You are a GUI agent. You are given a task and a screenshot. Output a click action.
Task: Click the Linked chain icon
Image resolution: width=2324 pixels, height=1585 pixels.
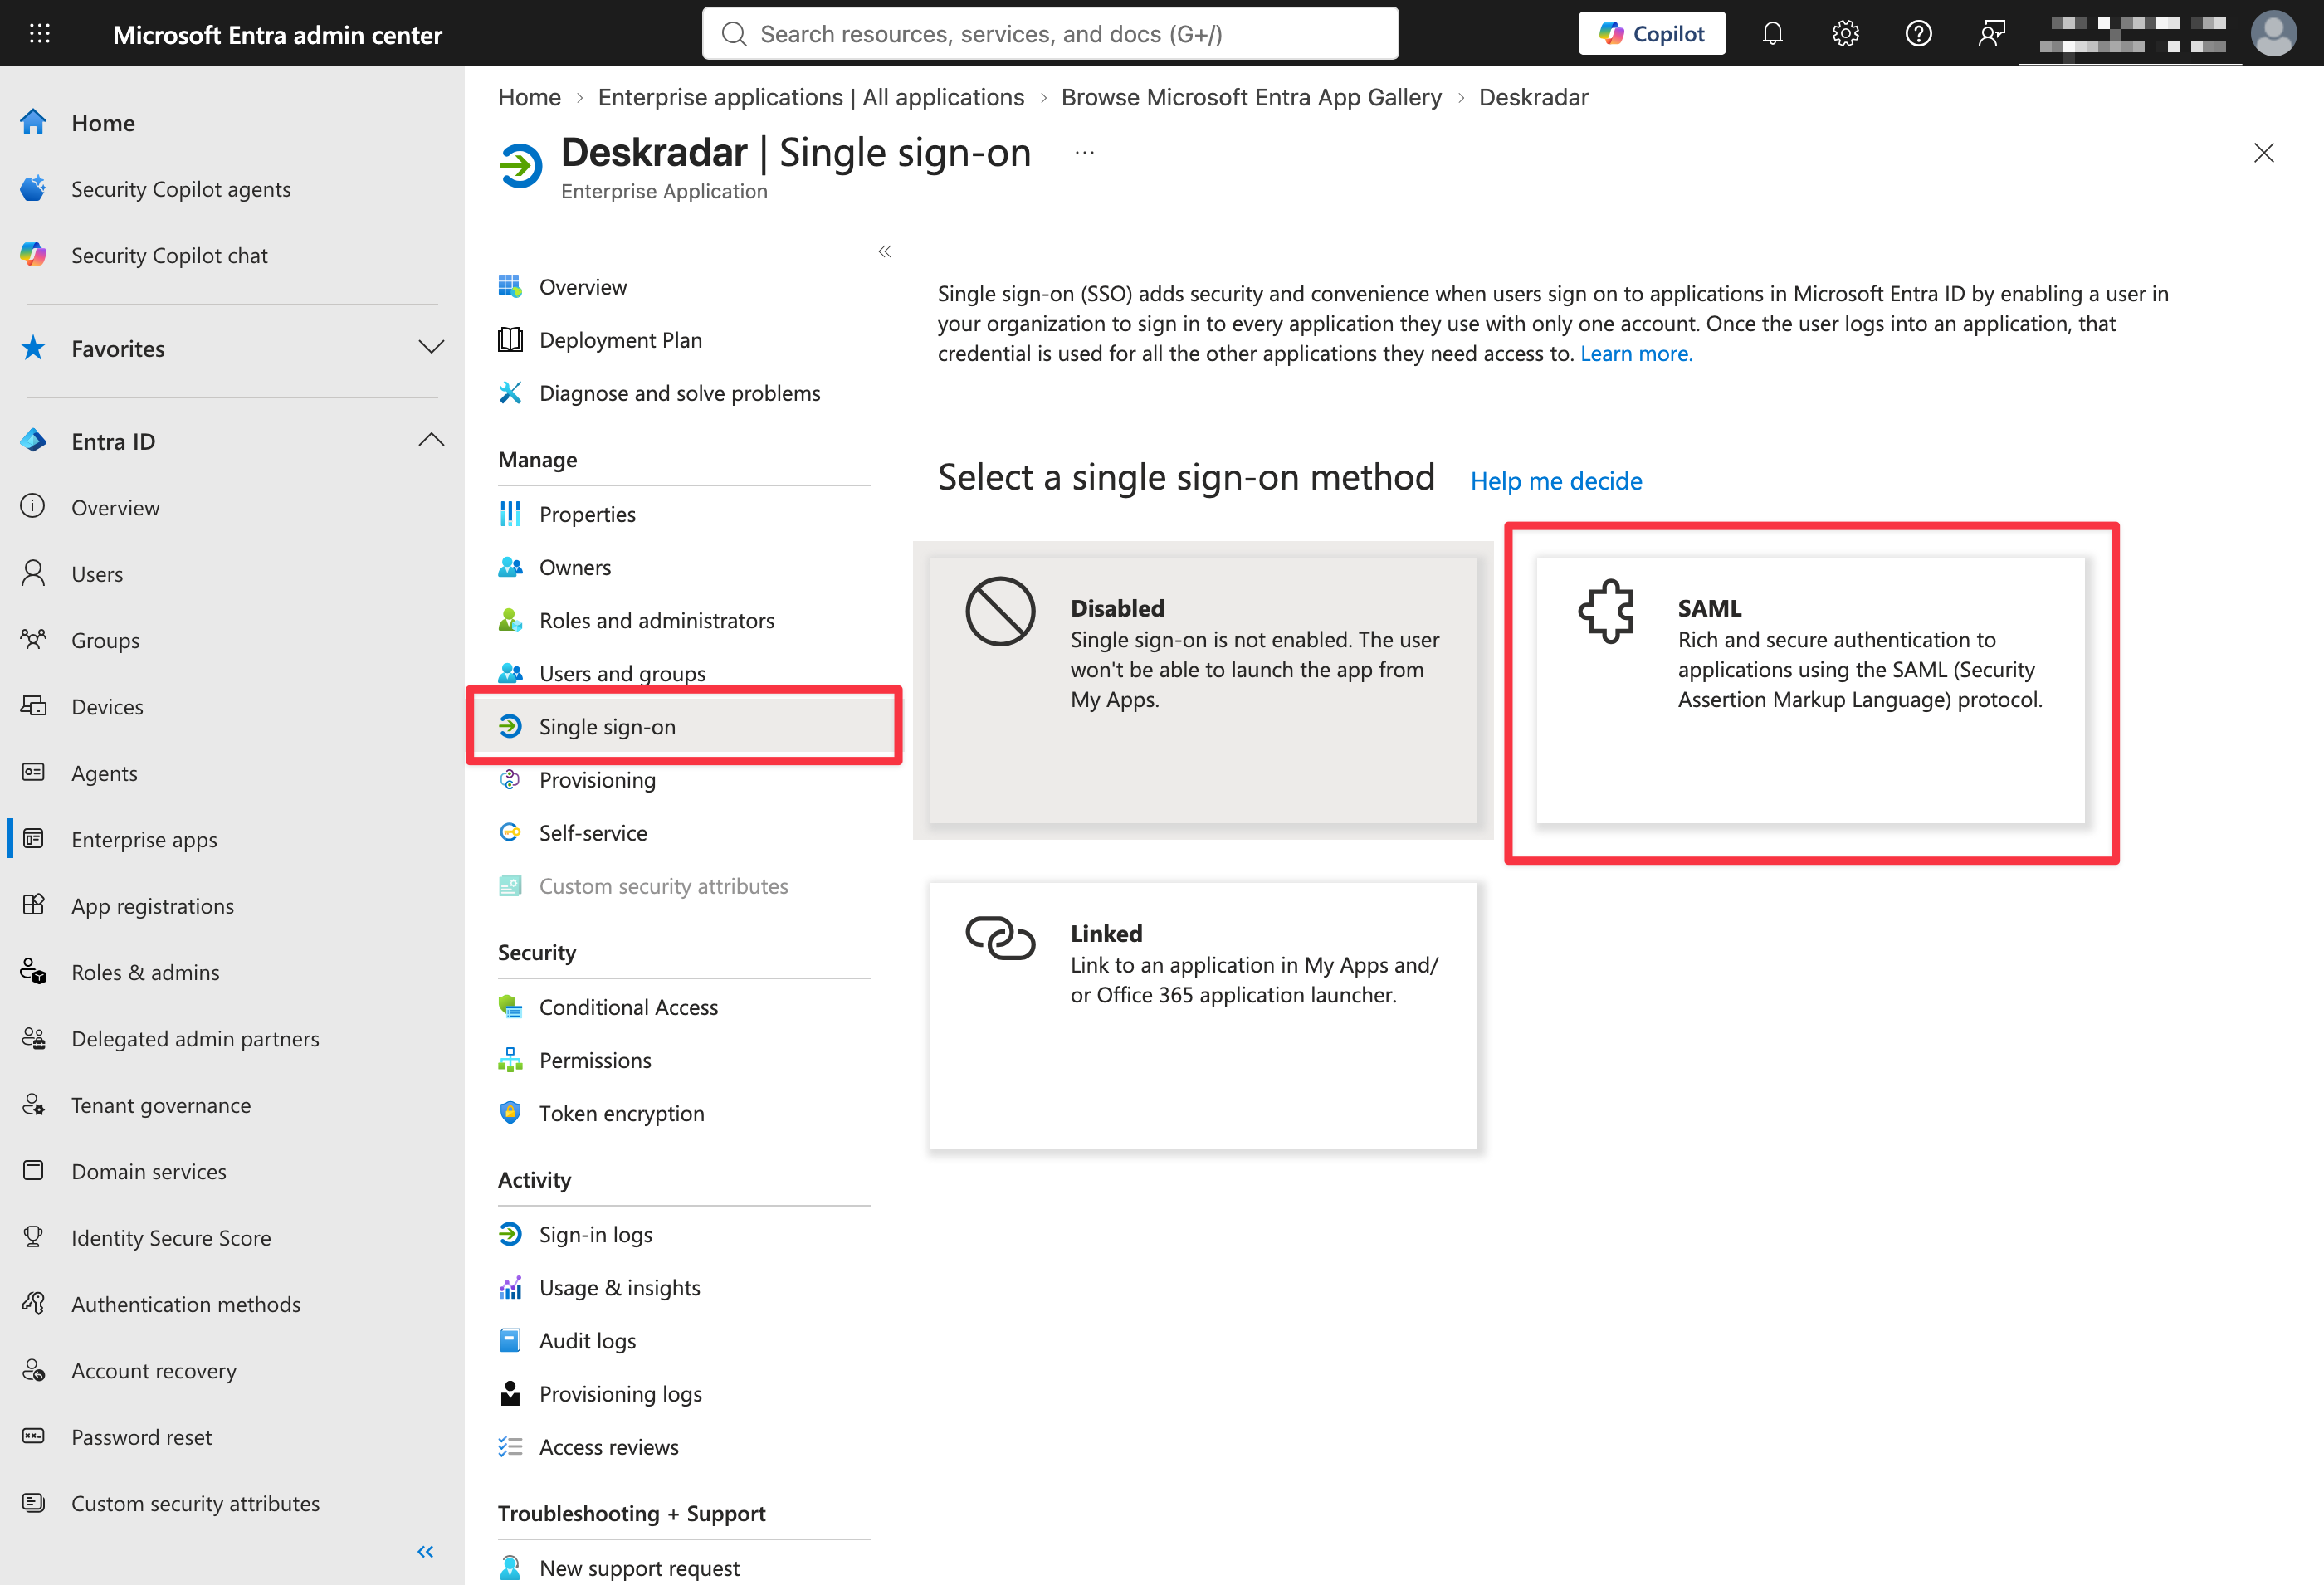tap(1000, 937)
